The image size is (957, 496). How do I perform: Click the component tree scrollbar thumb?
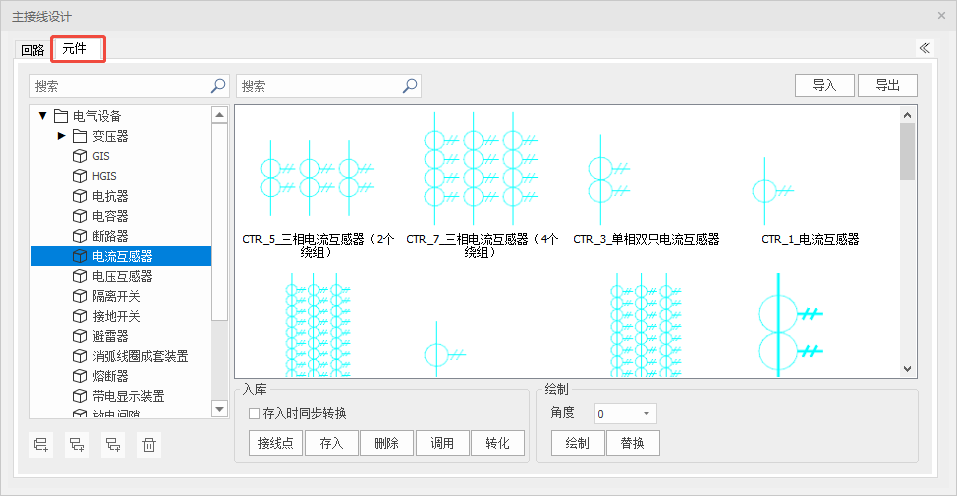pyautogui.click(x=219, y=221)
